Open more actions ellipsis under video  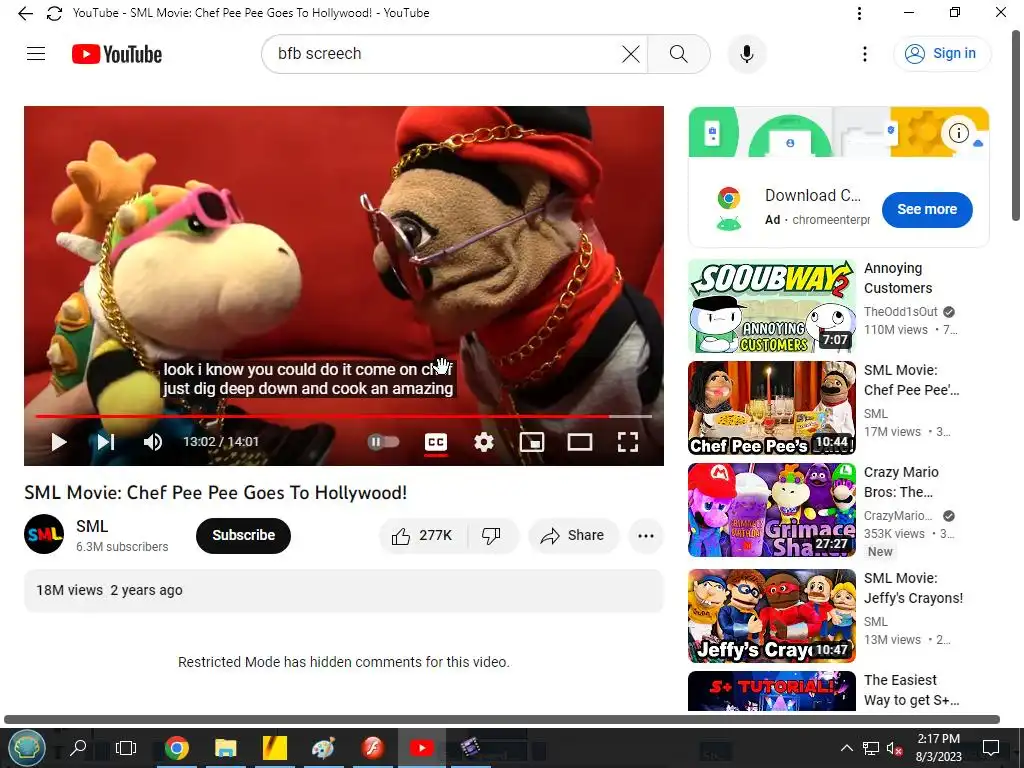[646, 536]
